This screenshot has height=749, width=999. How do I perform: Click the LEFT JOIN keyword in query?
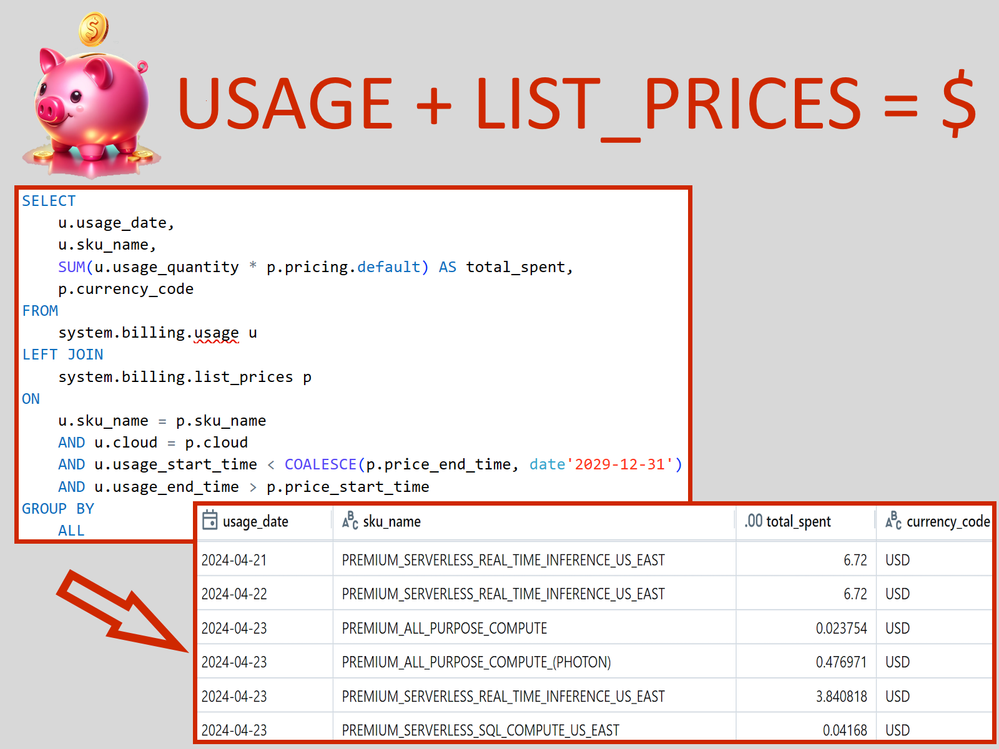click(x=62, y=354)
